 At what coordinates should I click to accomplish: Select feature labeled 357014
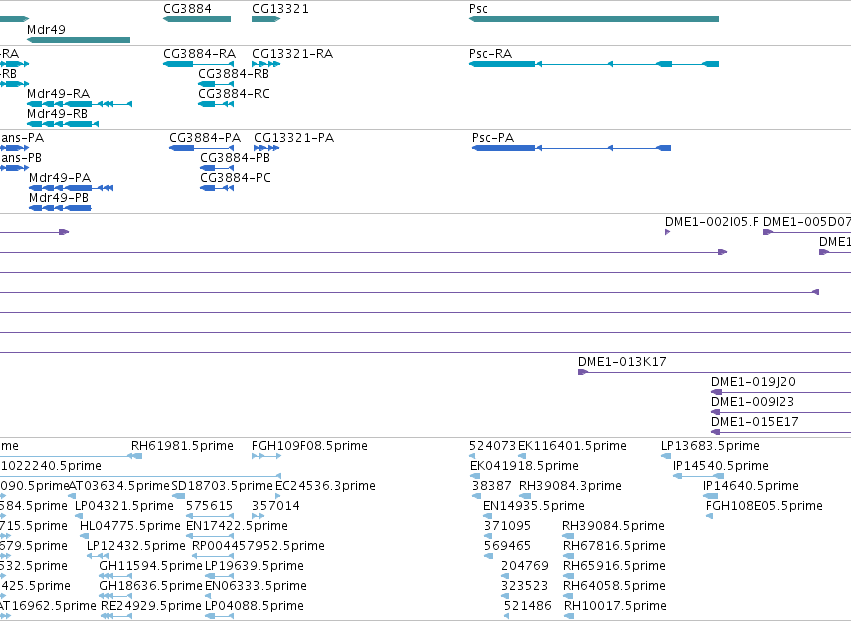[x=276, y=506]
